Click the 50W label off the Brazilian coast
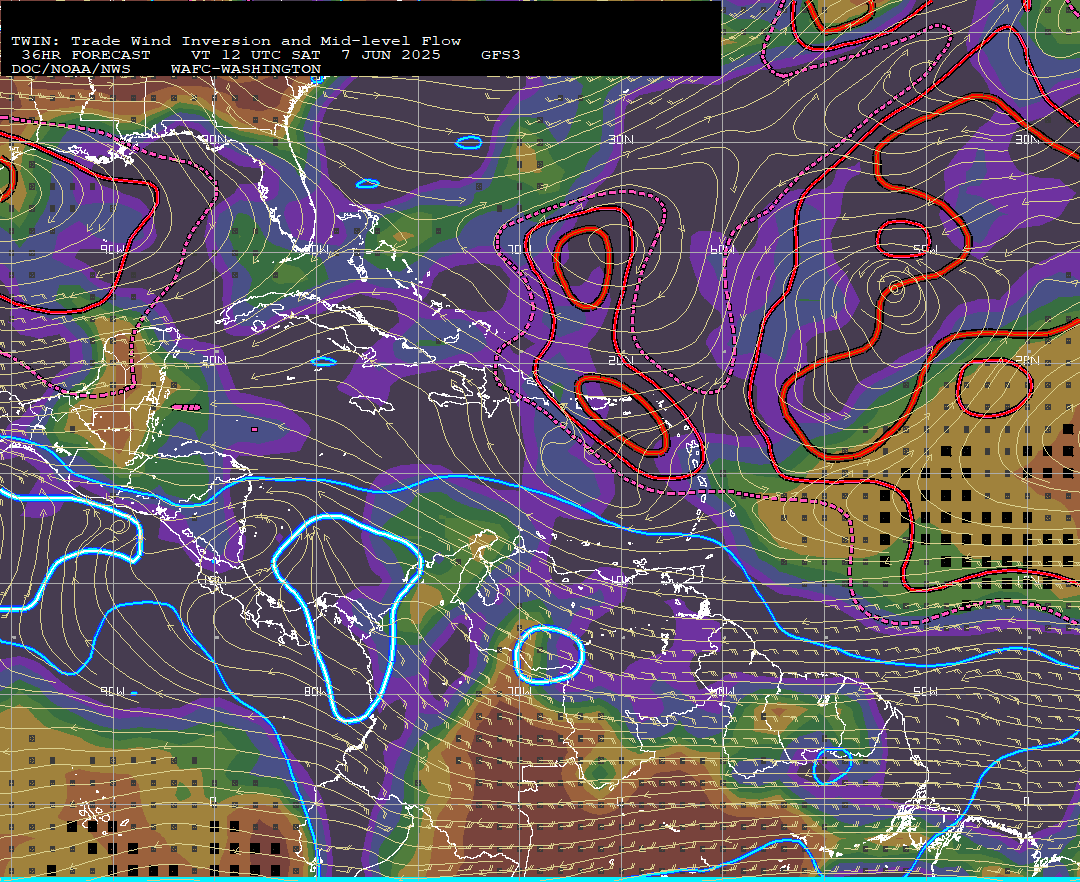The image size is (1080, 882). coord(925,691)
